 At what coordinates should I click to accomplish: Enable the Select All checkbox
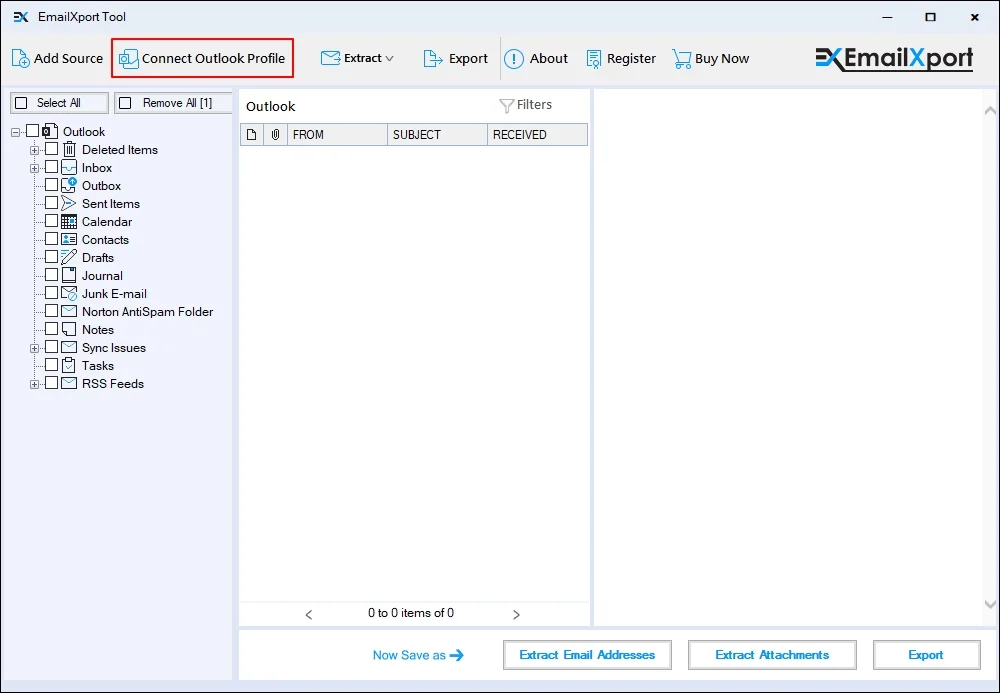pos(22,102)
